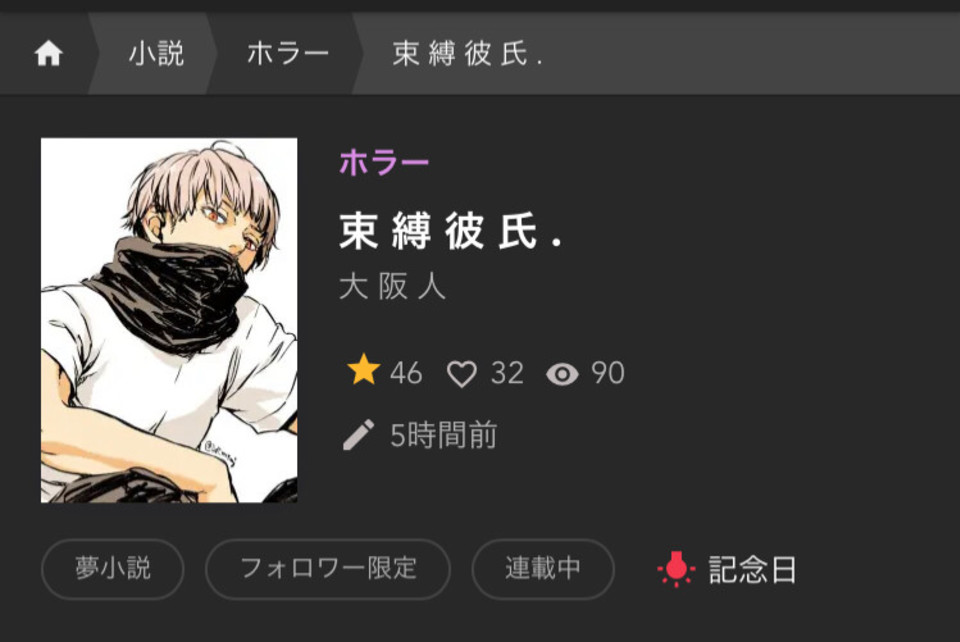The width and height of the screenshot is (960, 642).
Task: Go to home via house icon
Action: tap(48, 53)
